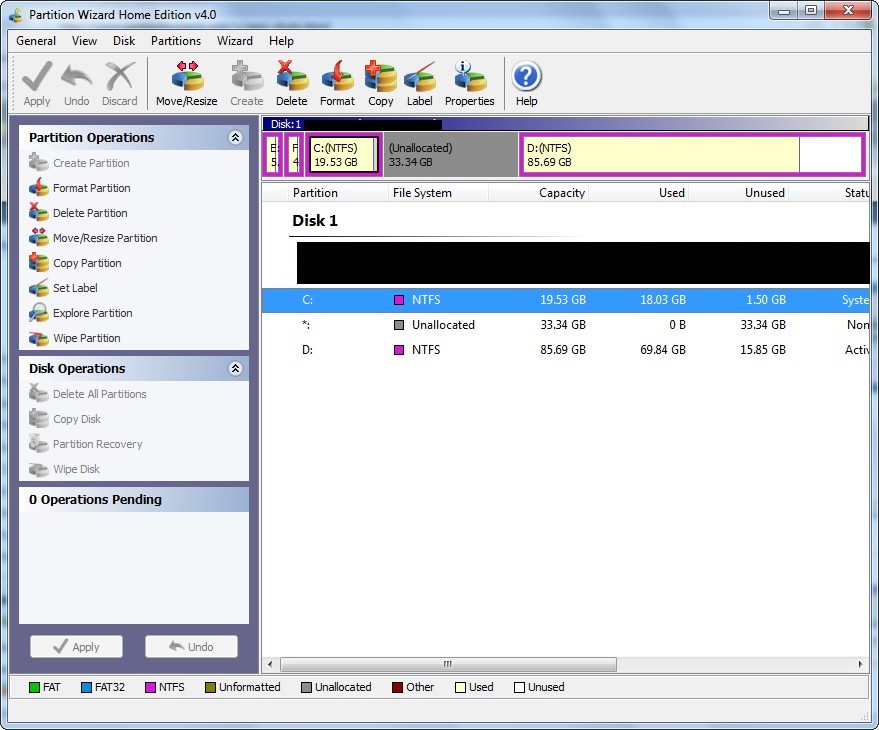The height and width of the screenshot is (730, 879).
Task: Click the Move/Resize Partition link text
Action: [105, 238]
